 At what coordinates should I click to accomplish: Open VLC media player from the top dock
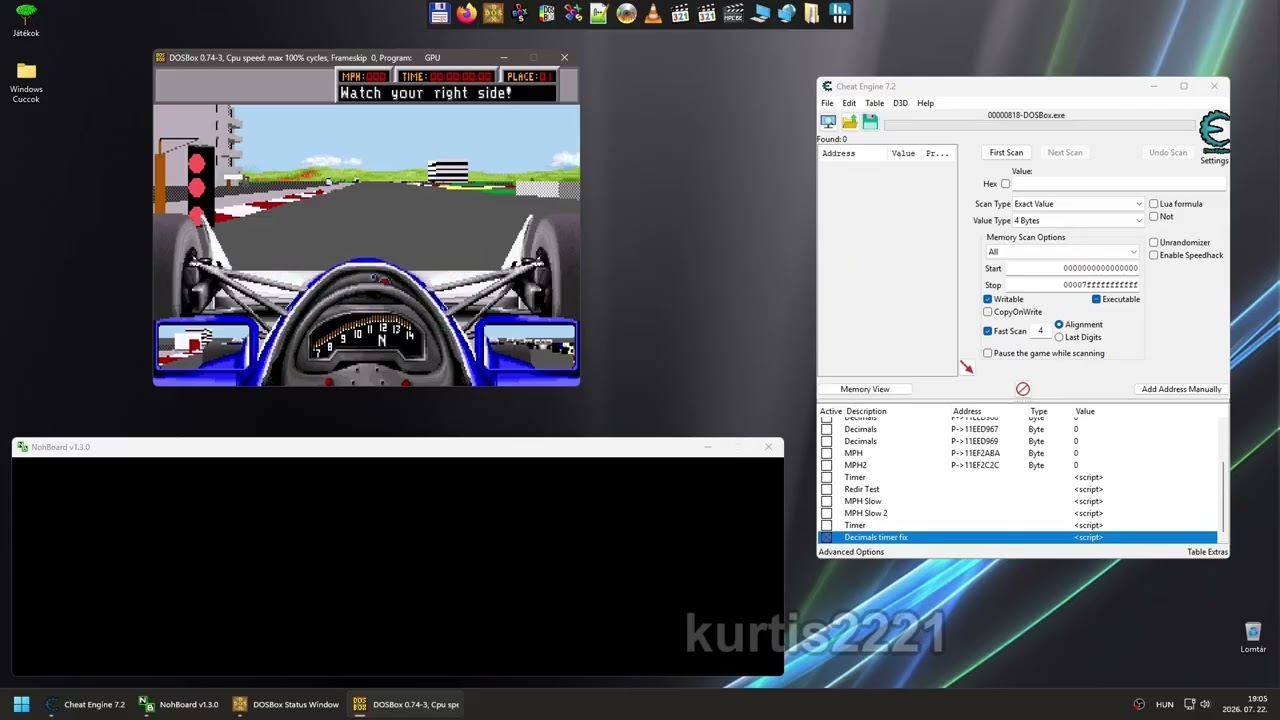click(653, 13)
